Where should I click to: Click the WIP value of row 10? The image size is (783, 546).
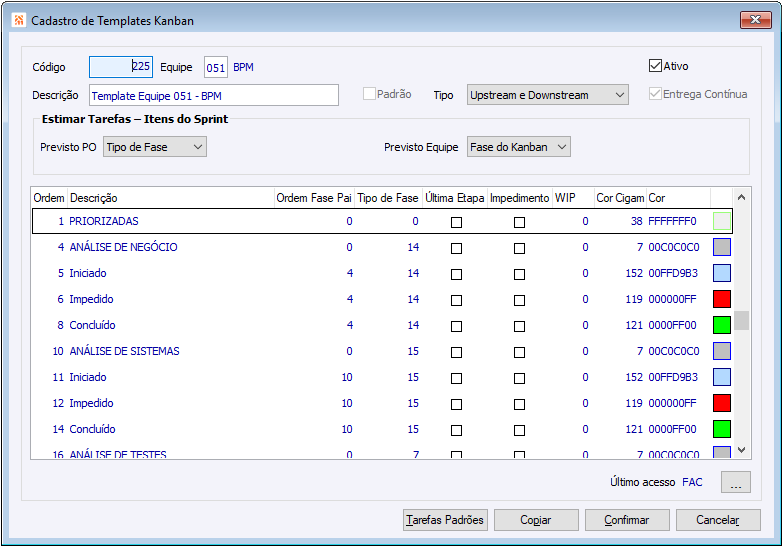coord(585,351)
